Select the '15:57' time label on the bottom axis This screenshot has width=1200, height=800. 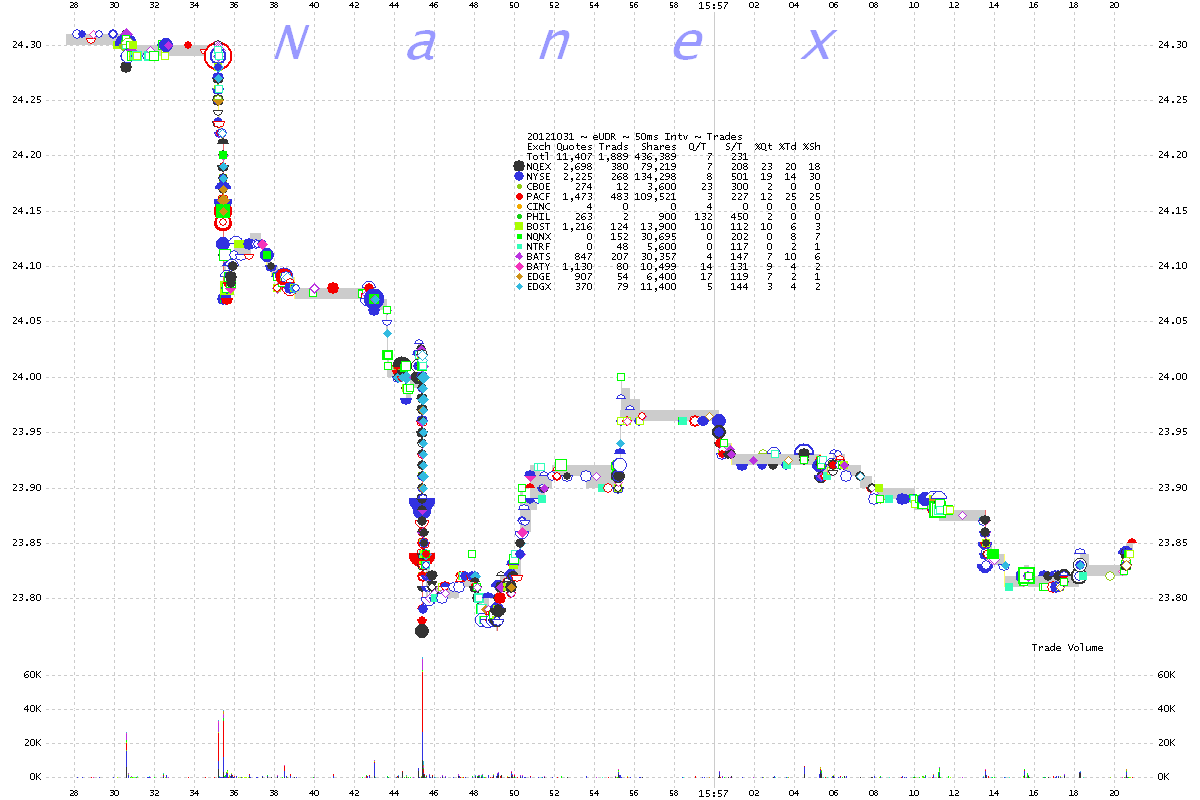714,792
